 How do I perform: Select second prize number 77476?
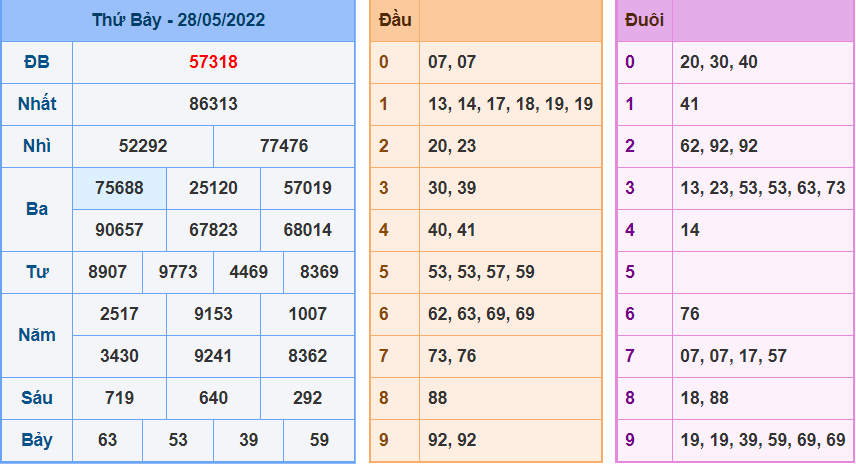tap(284, 146)
